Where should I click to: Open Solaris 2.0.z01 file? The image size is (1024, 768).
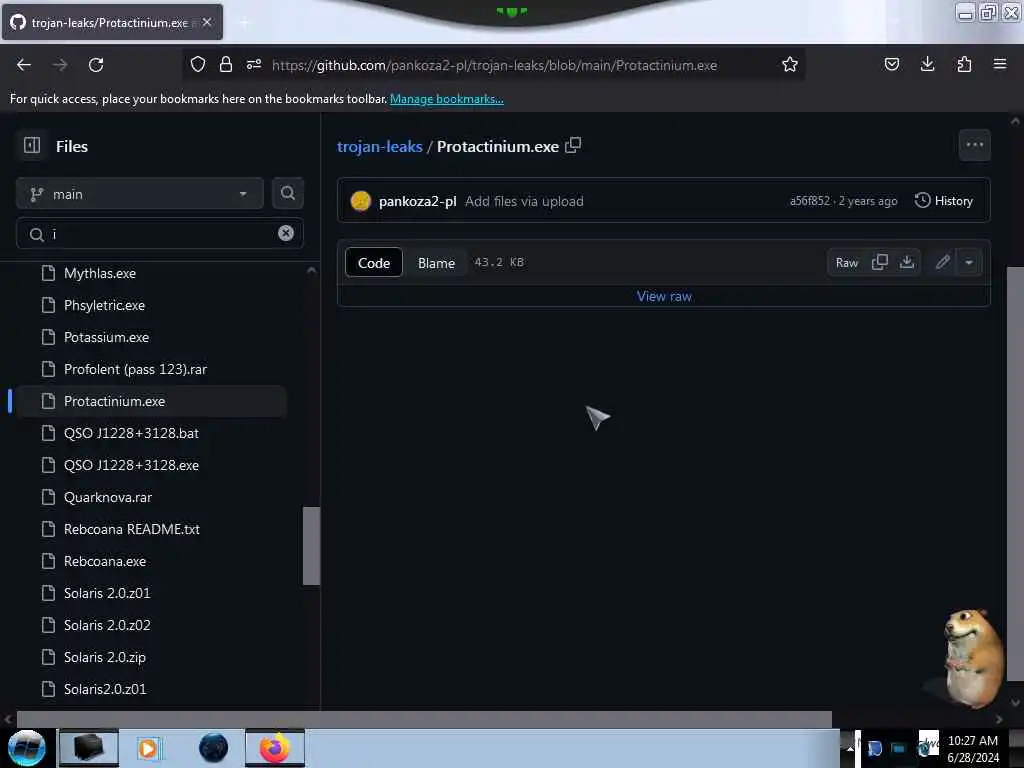click(107, 593)
